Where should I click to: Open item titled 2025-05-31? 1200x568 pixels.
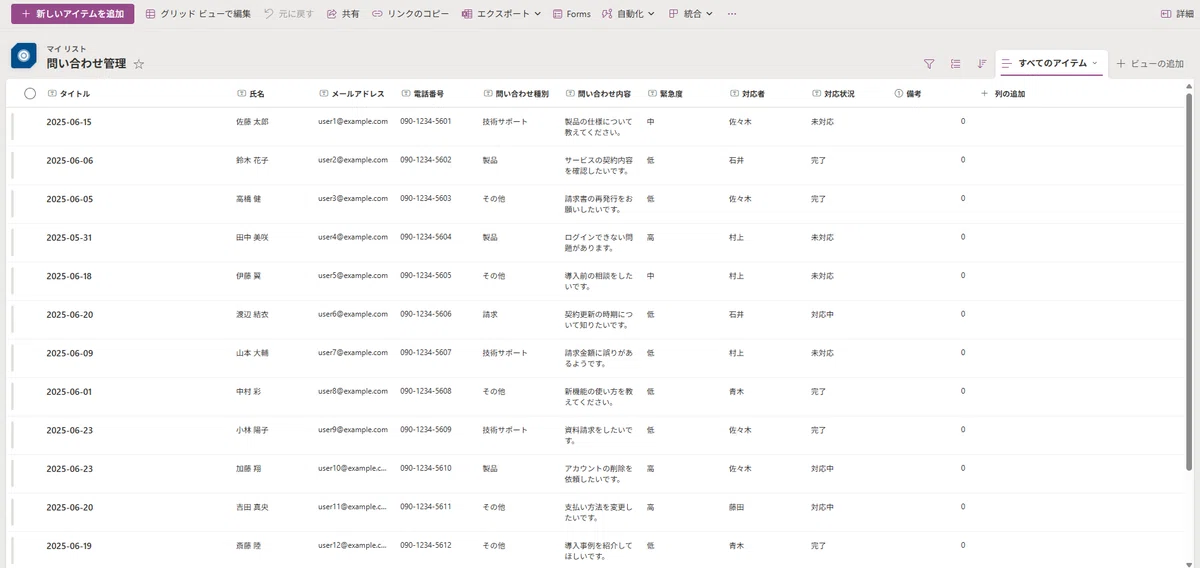[x=69, y=237]
